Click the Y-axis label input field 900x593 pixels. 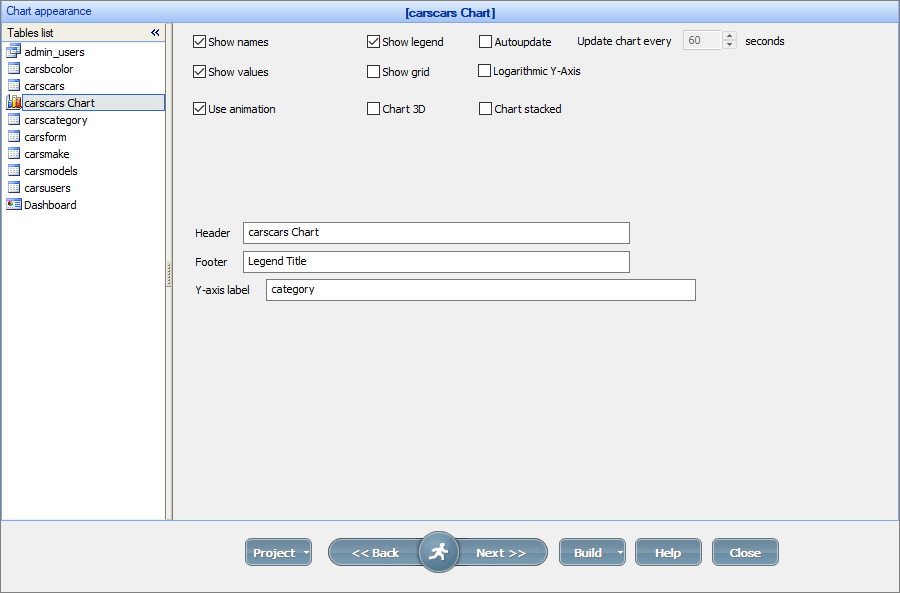480,290
